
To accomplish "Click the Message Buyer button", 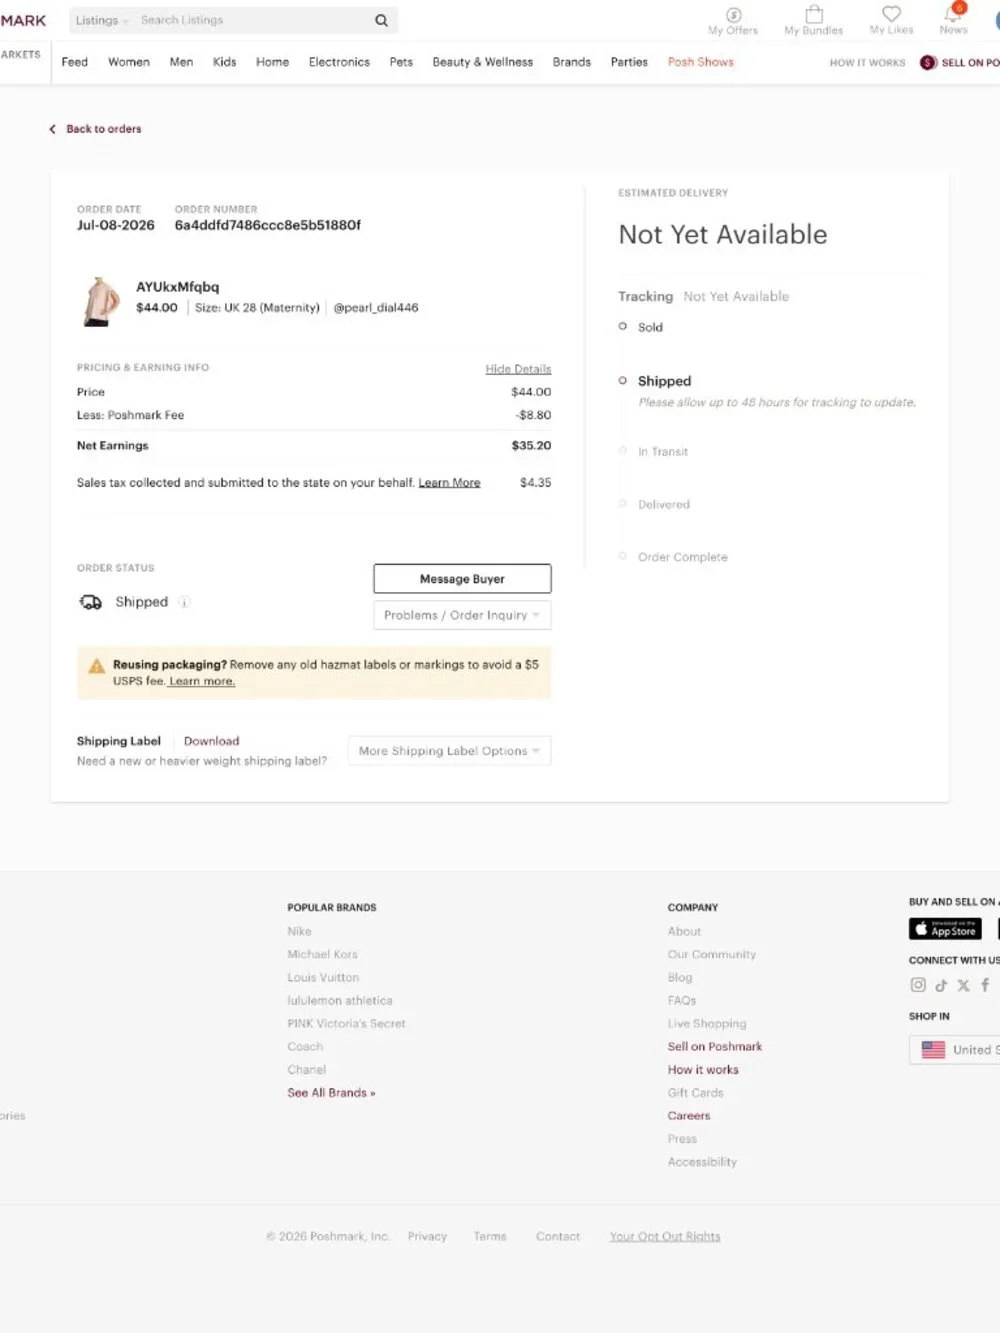I will click(462, 579).
